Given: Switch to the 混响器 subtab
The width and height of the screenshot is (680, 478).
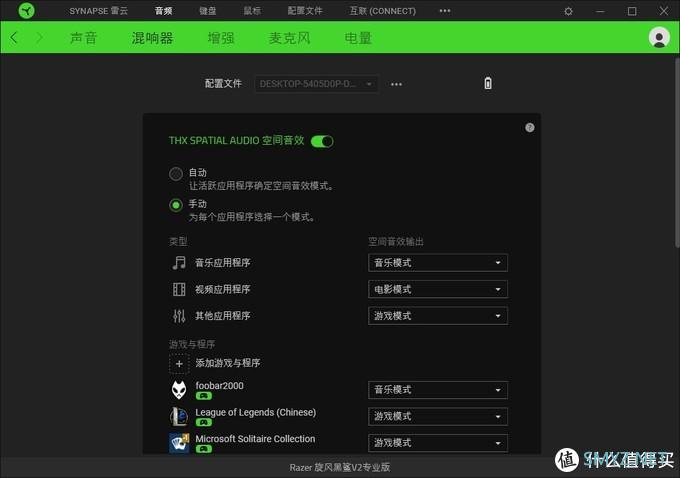Looking at the screenshot, I should coord(152,38).
